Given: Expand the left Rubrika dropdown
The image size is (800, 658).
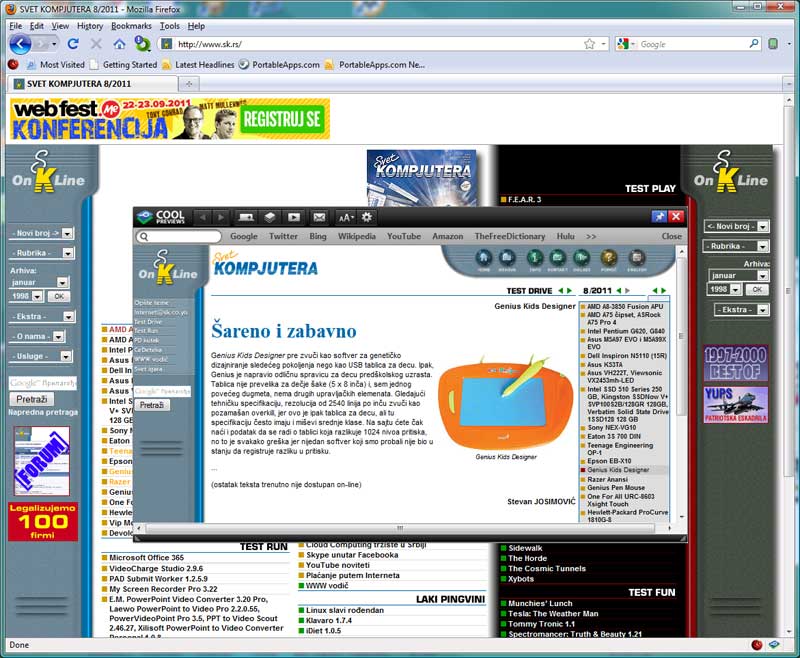Looking at the screenshot, I should tap(67, 253).
